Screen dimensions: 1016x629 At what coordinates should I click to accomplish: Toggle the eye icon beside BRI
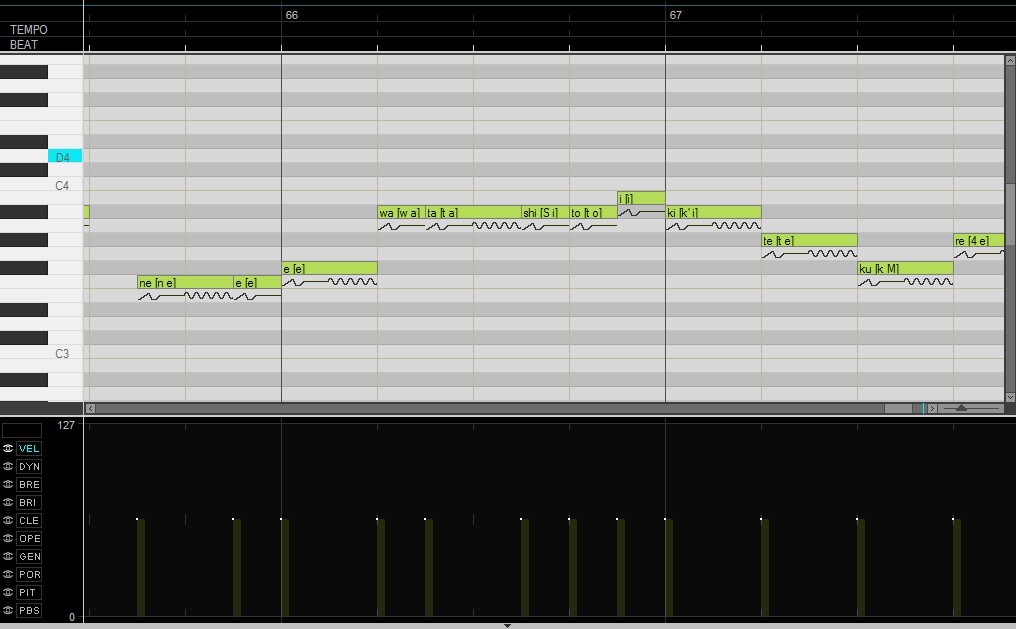(x=8, y=502)
